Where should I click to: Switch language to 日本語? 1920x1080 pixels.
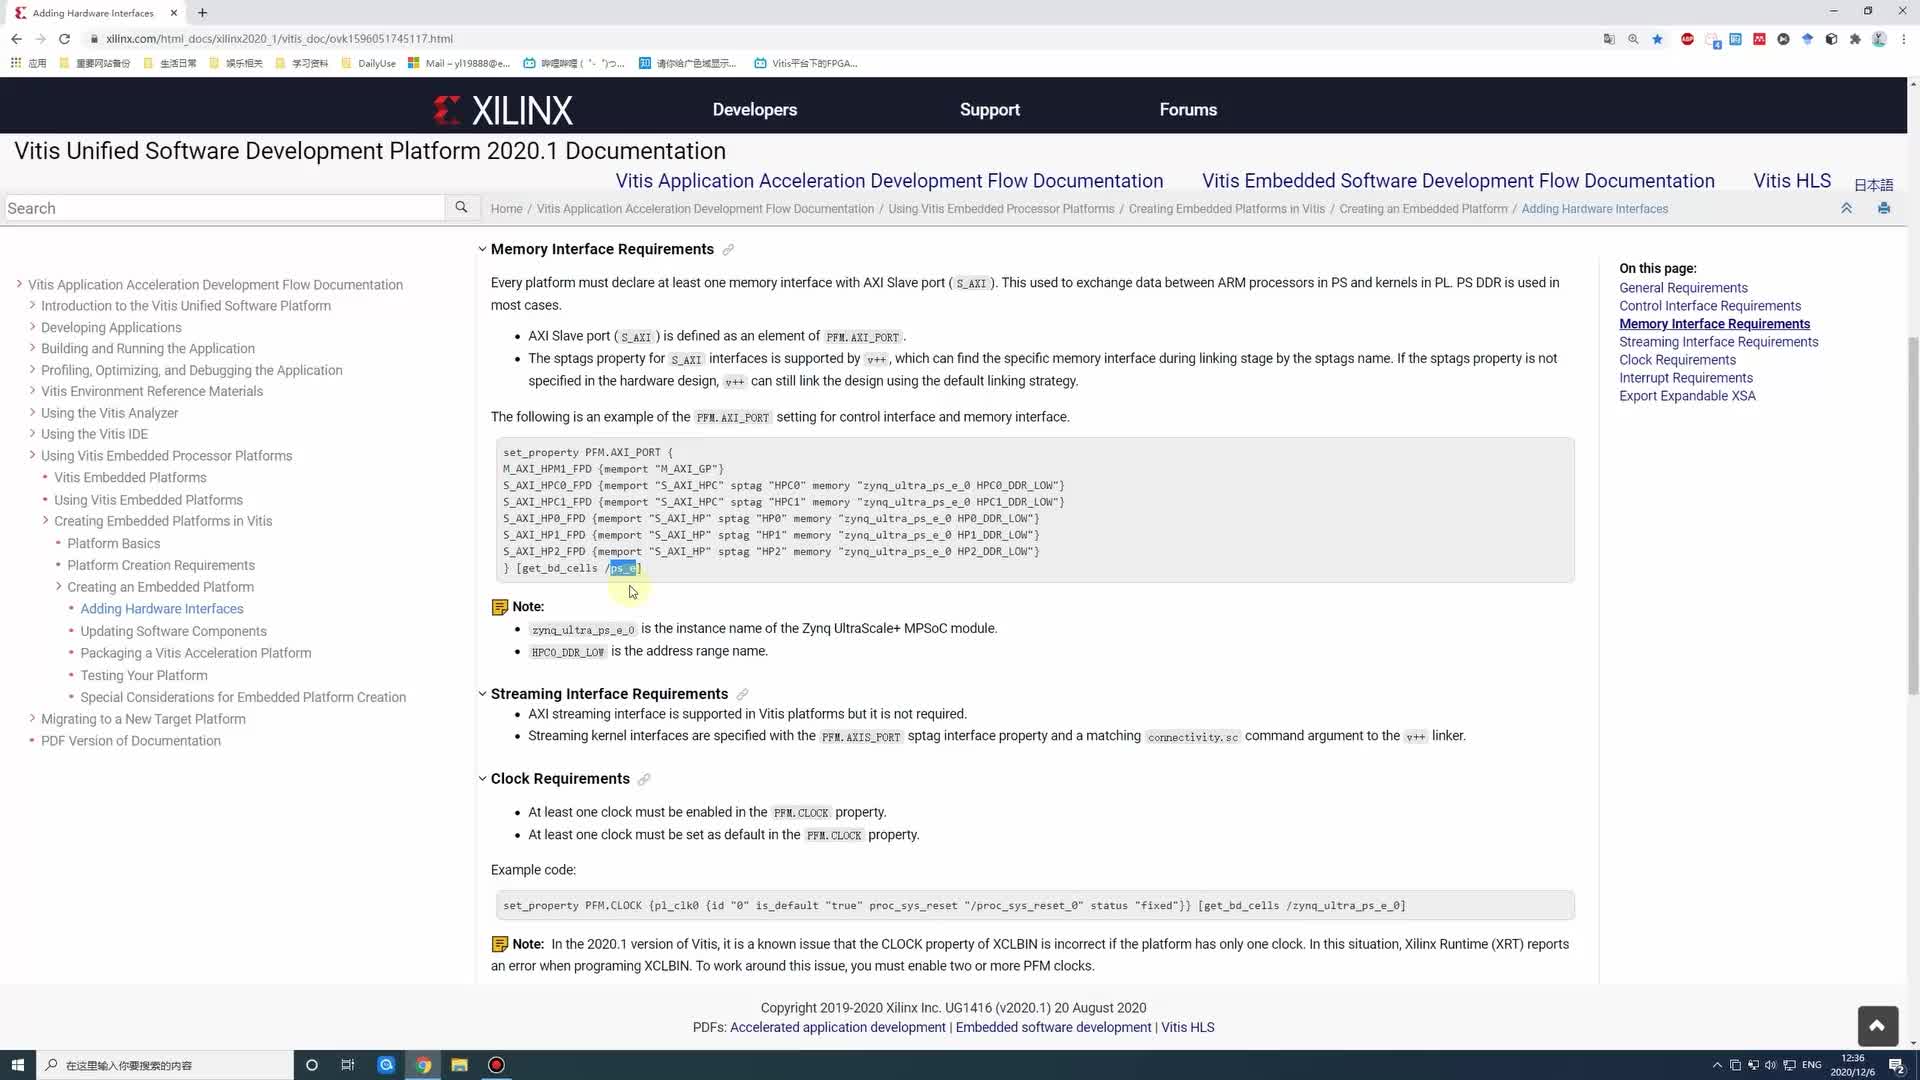click(x=1873, y=185)
